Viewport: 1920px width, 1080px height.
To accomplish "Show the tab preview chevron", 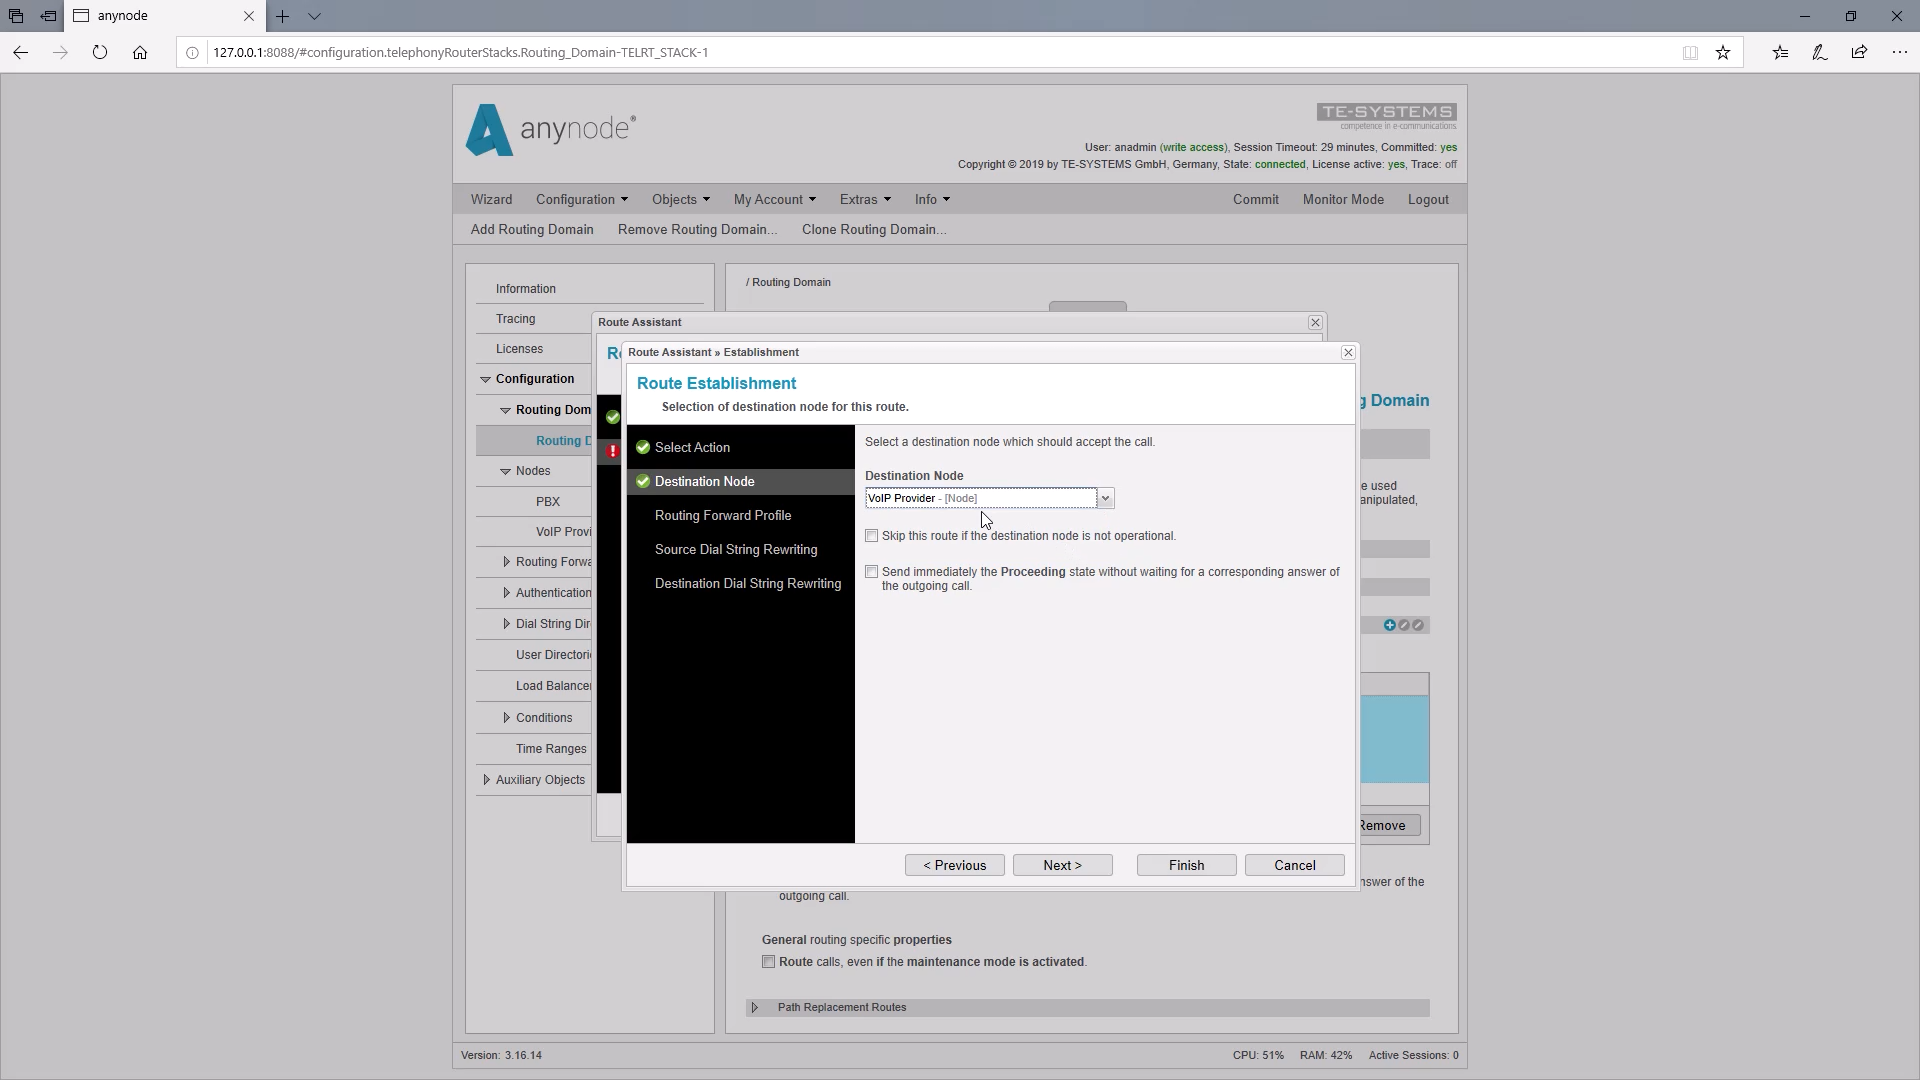I will (314, 16).
